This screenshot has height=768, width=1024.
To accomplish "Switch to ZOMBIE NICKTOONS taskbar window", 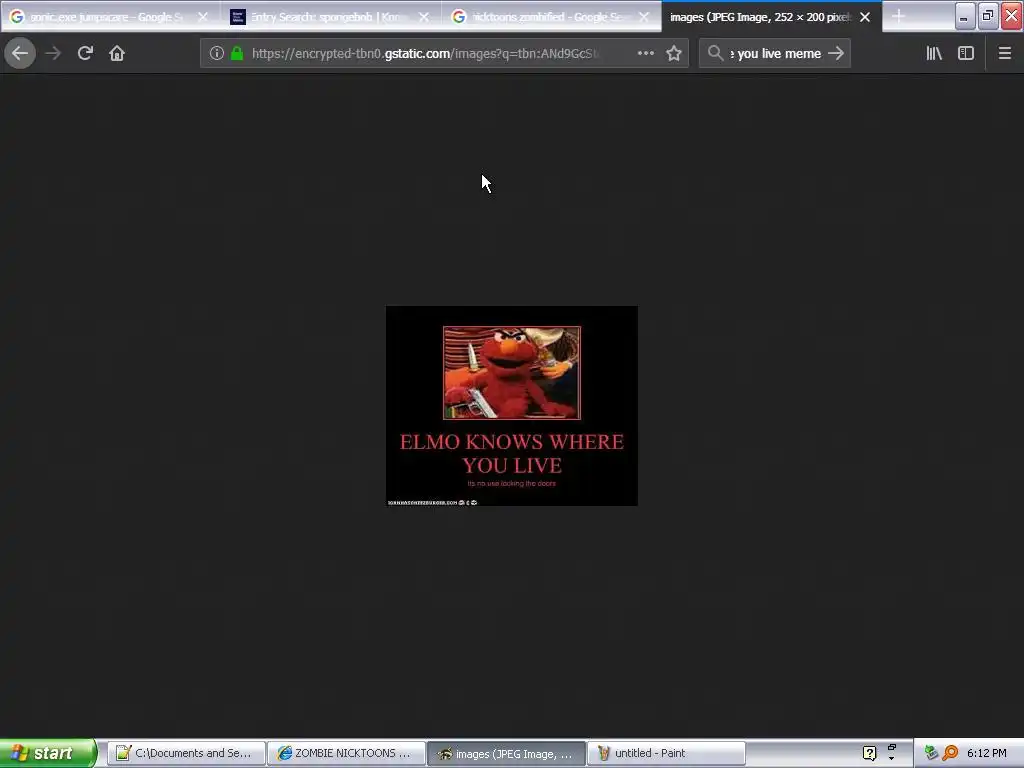I will pyautogui.click(x=346, y=754).
